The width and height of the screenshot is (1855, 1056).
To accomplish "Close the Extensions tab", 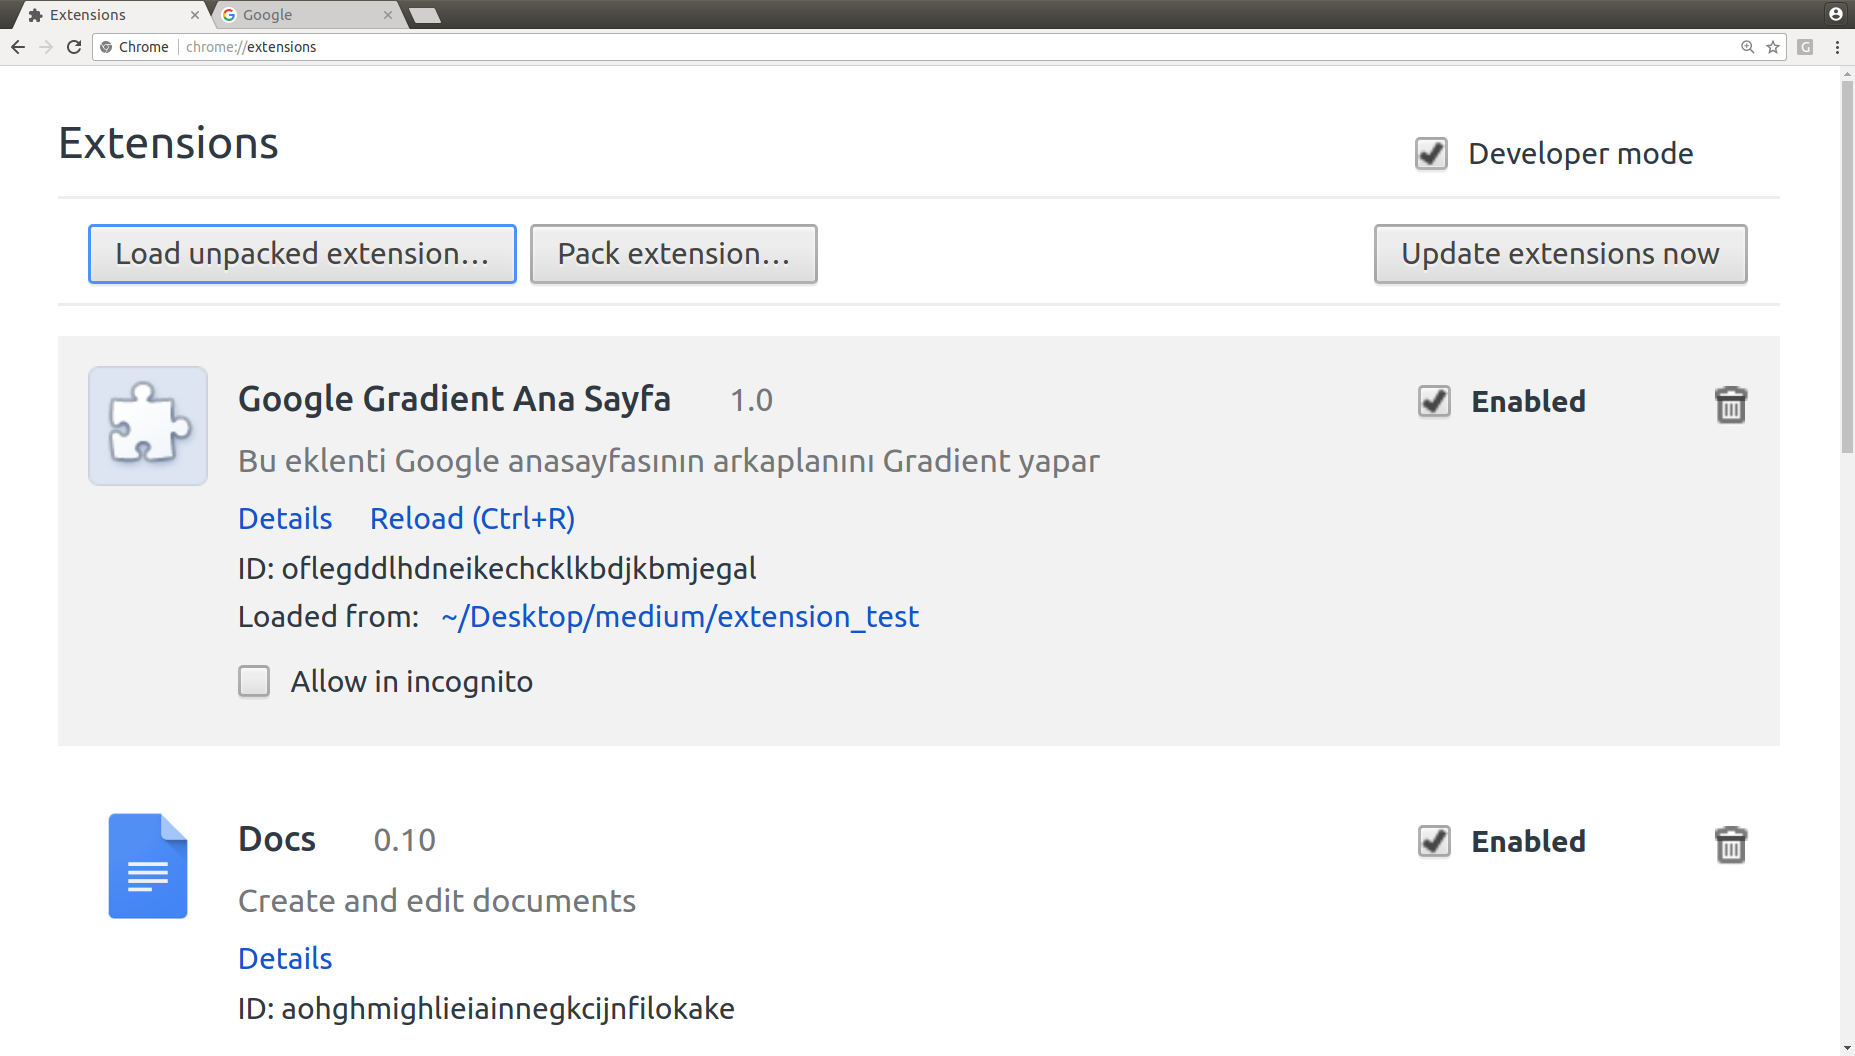I will [x=195, y=15].
